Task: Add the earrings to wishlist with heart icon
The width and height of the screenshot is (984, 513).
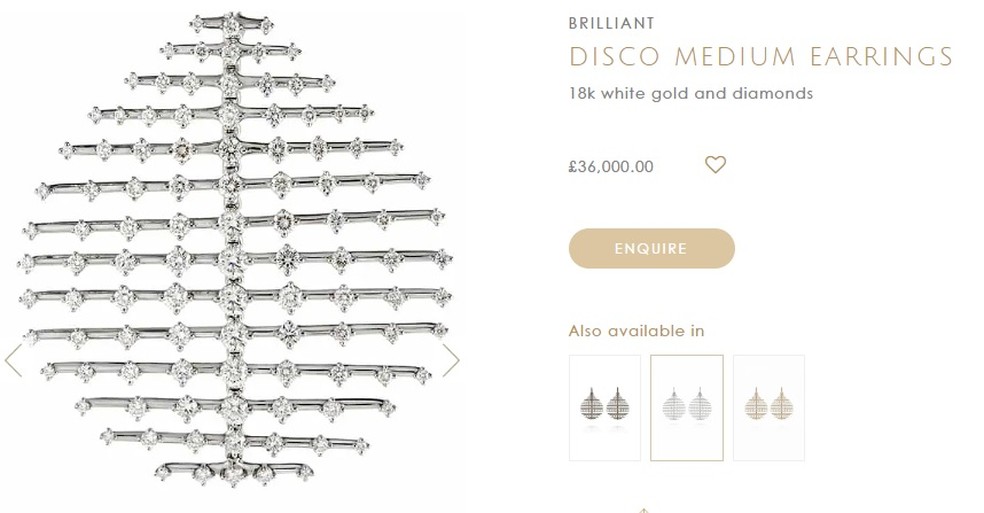Action: (715, 165)
